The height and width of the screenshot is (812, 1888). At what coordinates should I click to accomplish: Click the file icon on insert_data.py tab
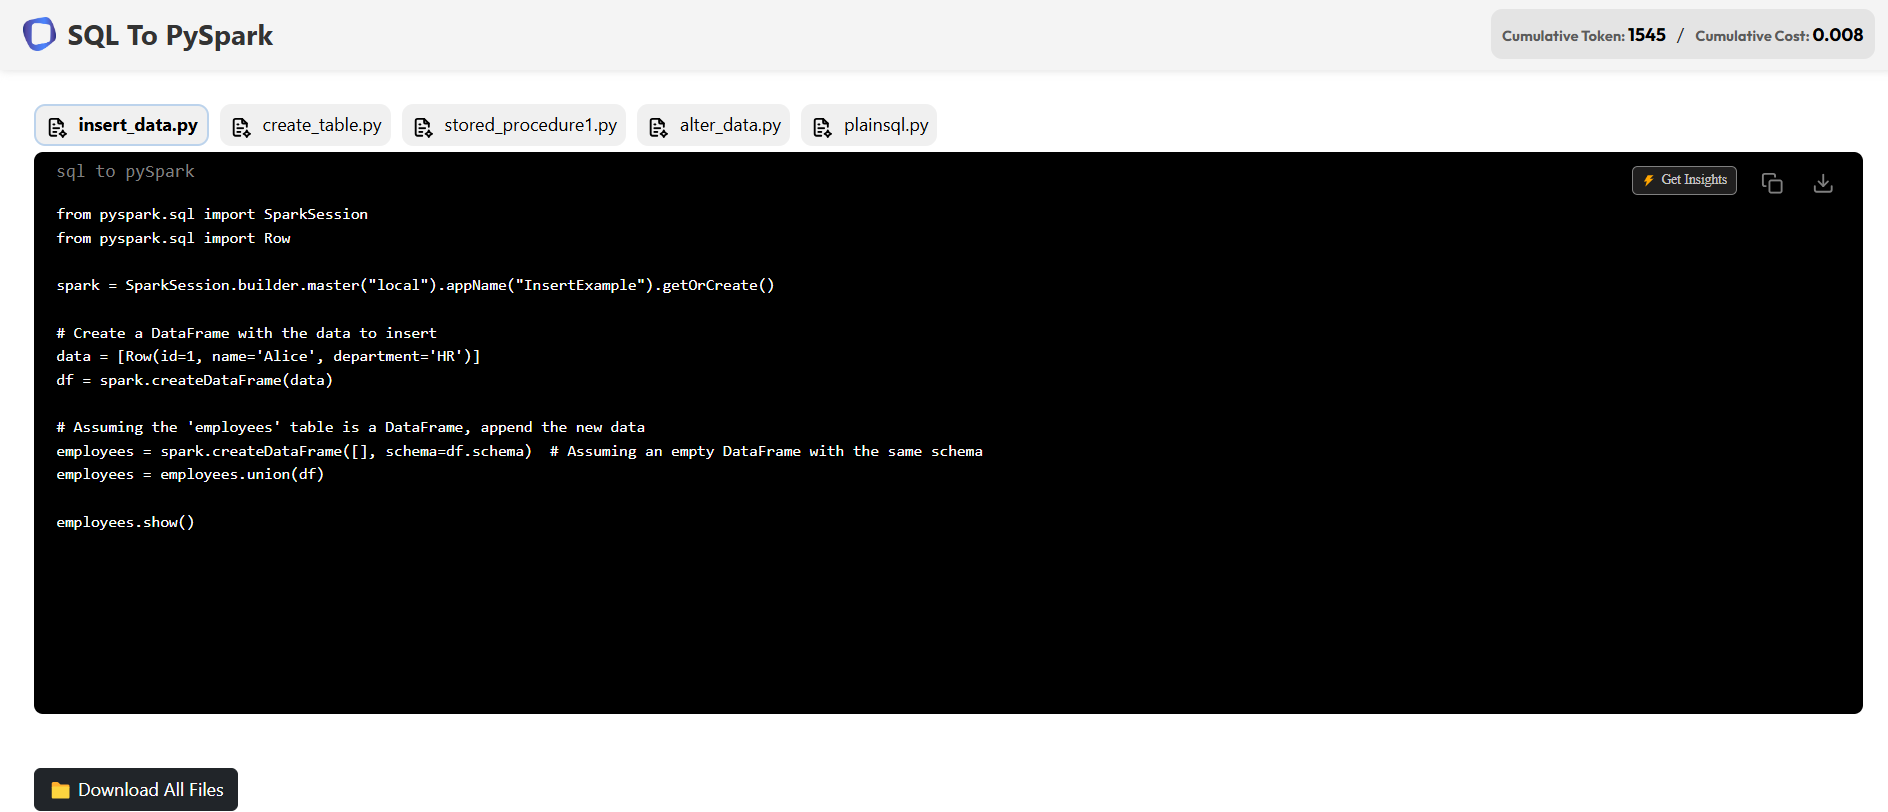[x=58, y=126]
